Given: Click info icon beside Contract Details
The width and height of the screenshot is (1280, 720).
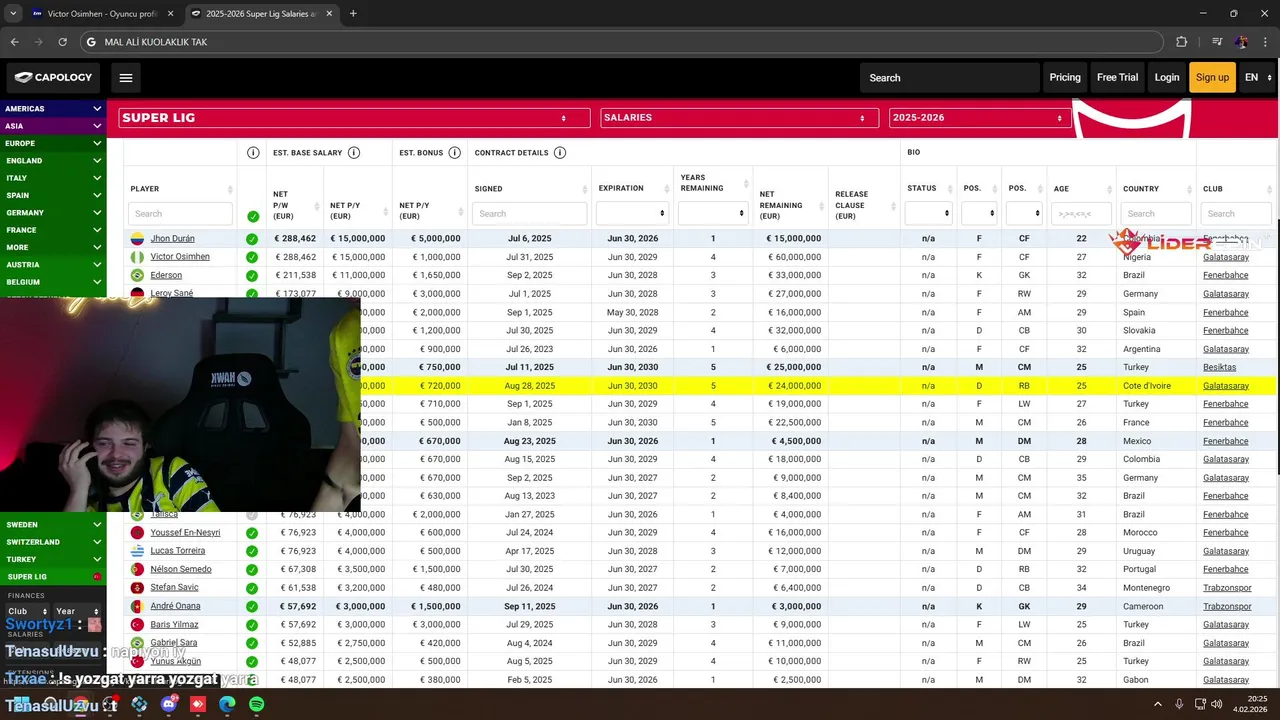Looking at the screenshot, I should point(560,153).
